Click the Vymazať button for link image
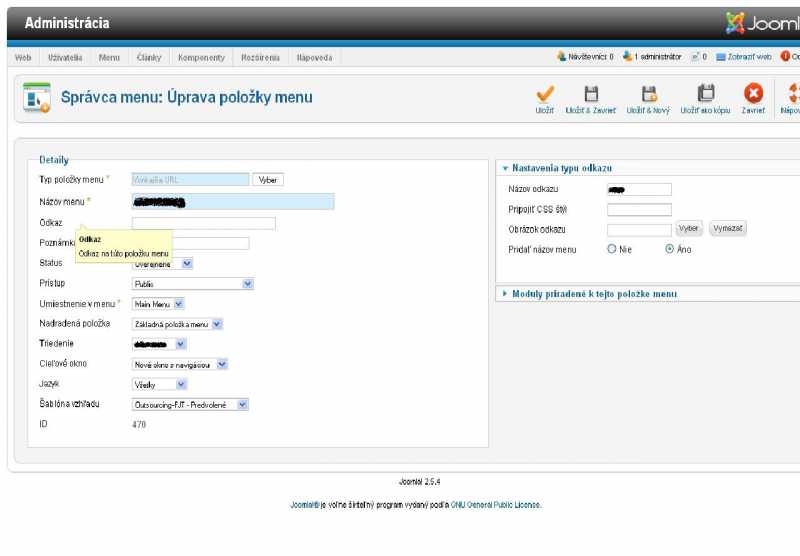800x556 pixels. coord(728,229)
